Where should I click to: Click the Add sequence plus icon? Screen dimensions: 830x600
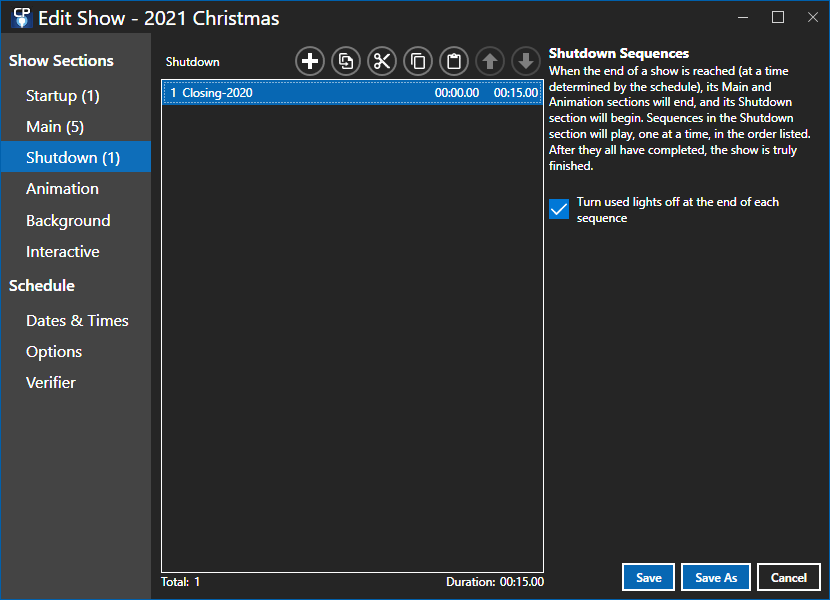pyautogui.click(x=310, y=61)
